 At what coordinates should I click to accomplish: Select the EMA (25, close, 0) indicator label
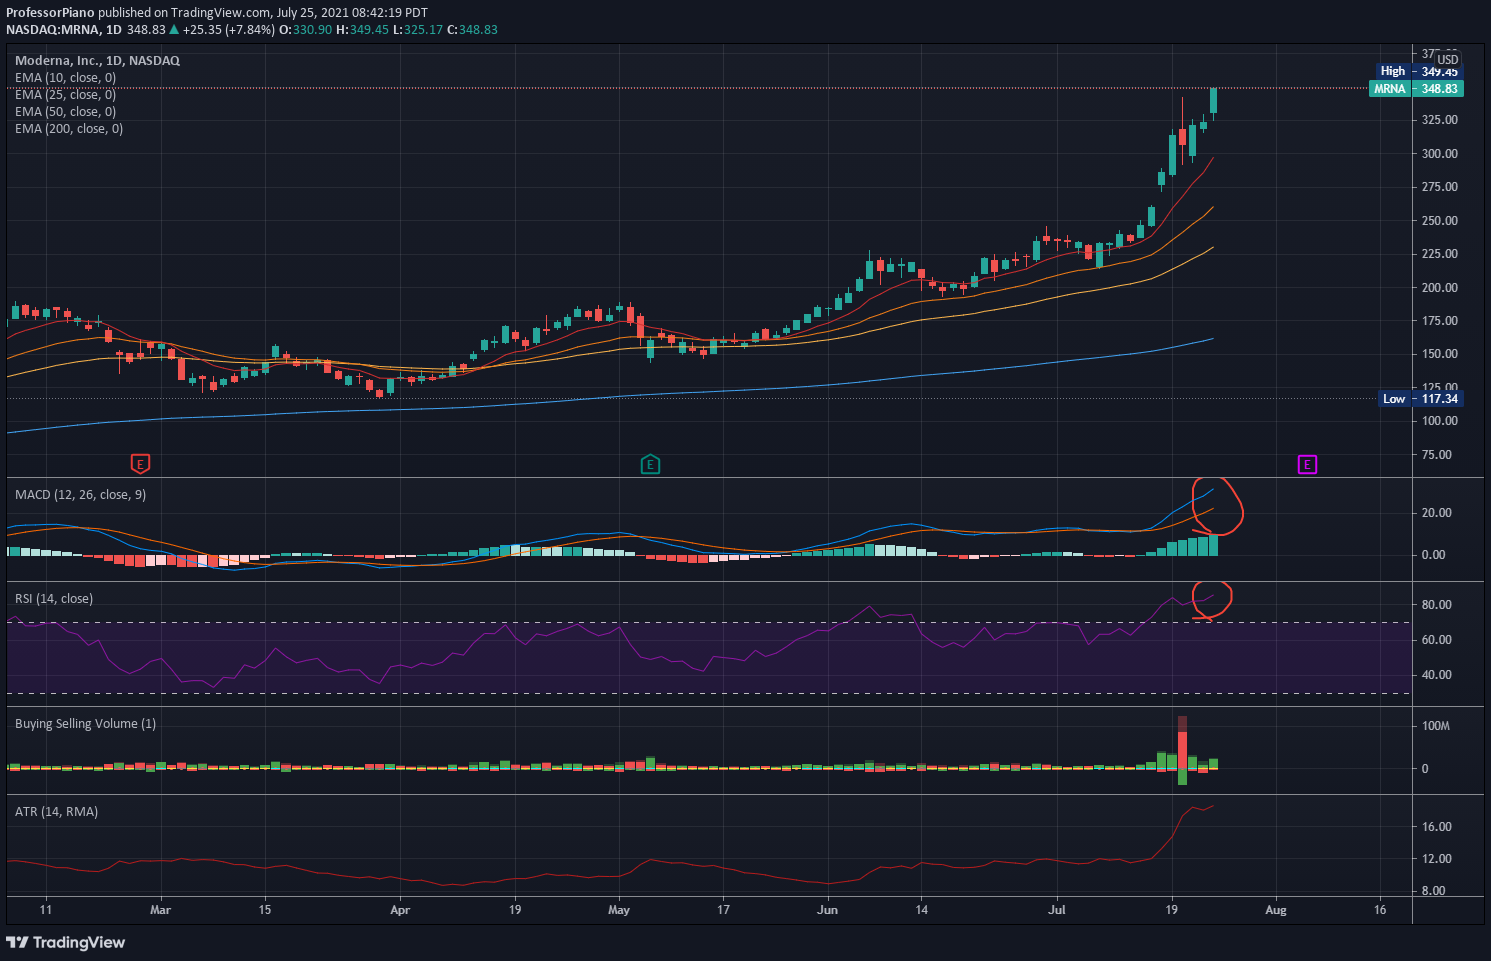coord(65,94)
